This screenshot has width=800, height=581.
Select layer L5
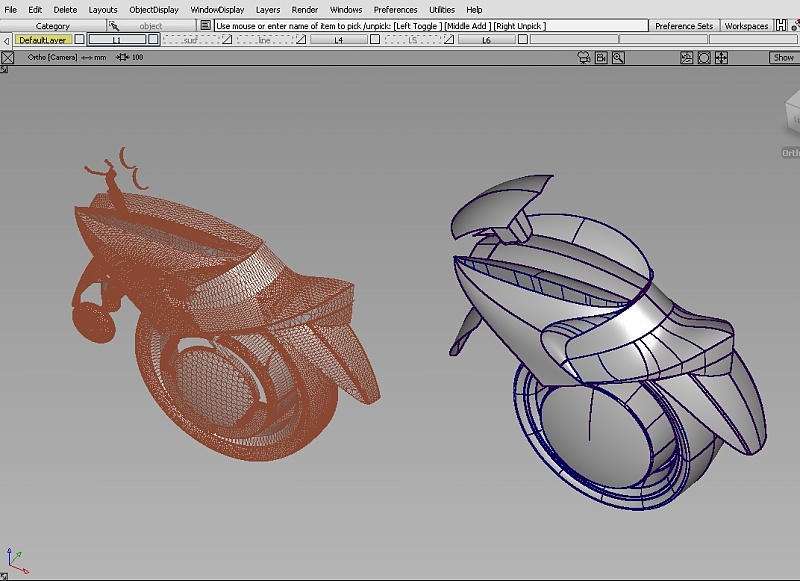pyautogui.click(x=413, y=40)
